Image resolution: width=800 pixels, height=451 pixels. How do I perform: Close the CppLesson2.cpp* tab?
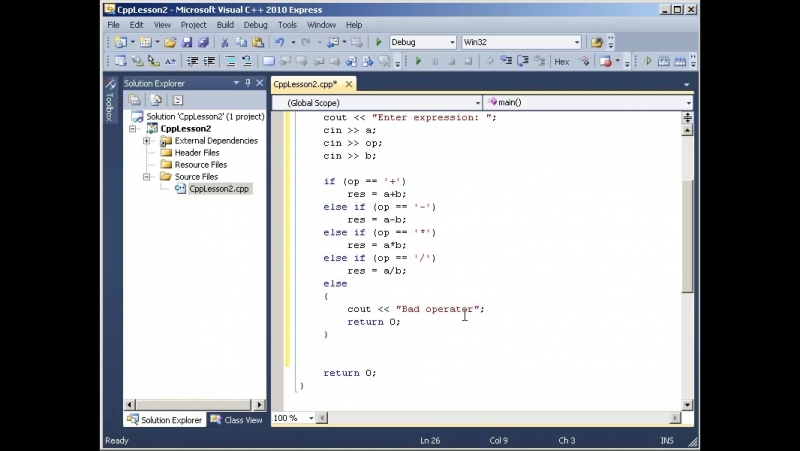point(348,84)
